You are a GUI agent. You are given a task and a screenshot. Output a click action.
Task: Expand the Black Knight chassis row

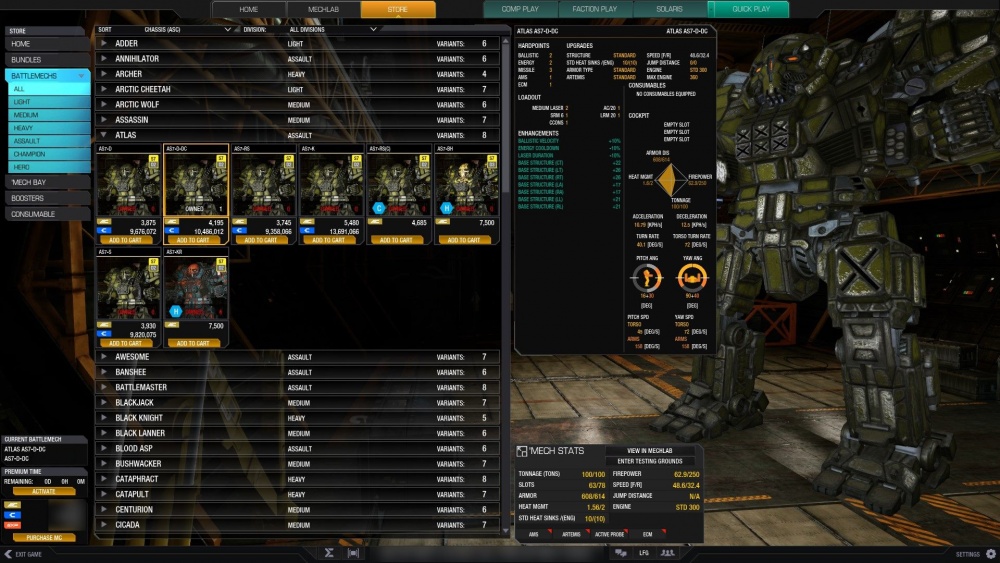pyautogui.click(x=298, y=418)
